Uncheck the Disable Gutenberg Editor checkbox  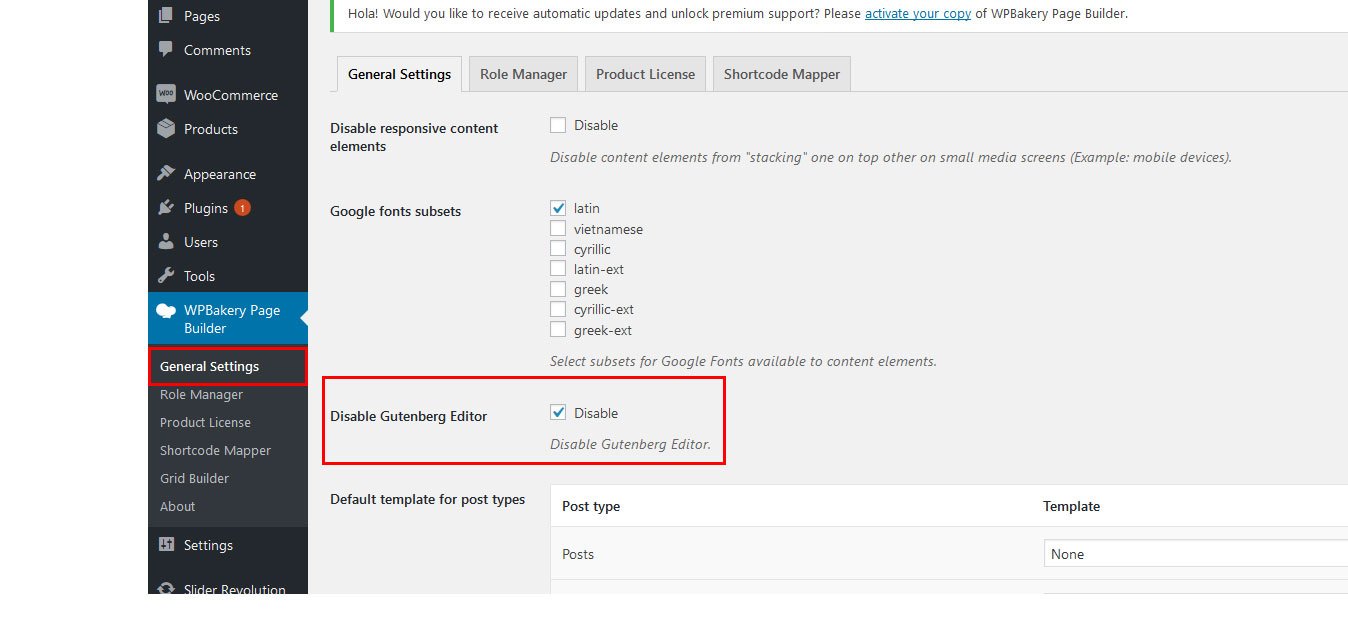[x=558, y=413]
